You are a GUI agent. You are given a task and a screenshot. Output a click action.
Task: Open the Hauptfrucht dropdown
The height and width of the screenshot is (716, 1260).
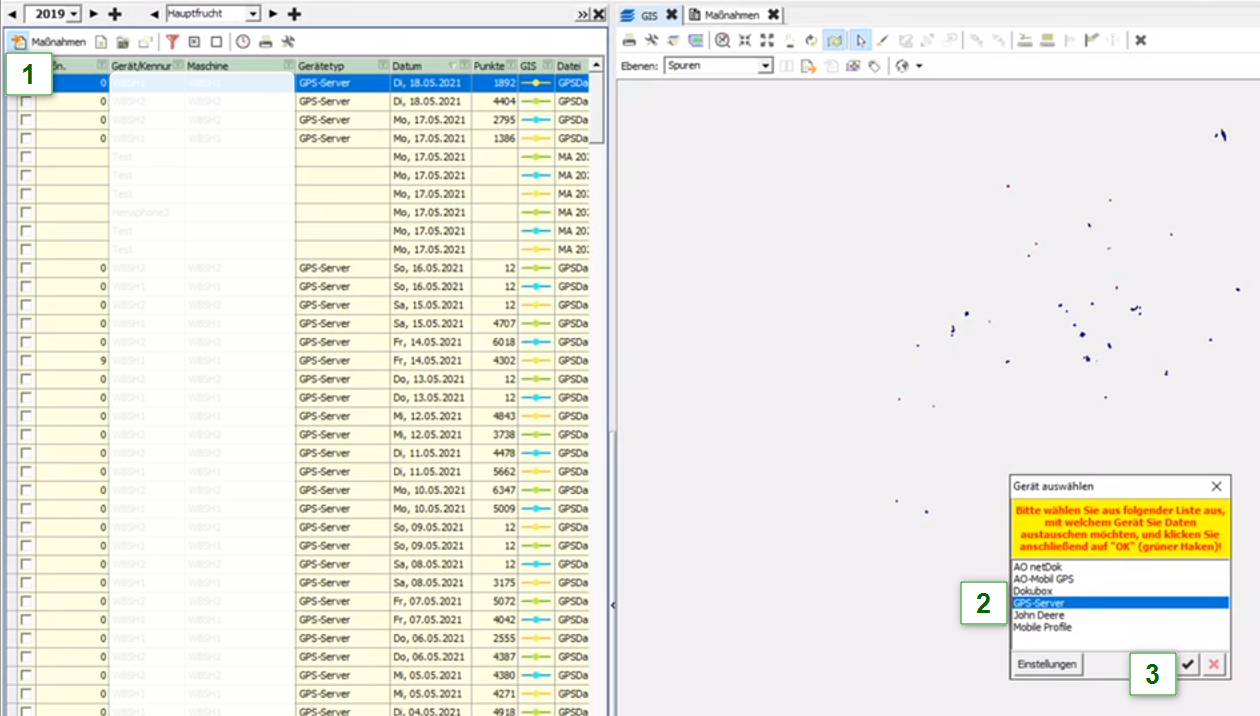(252, 14)
